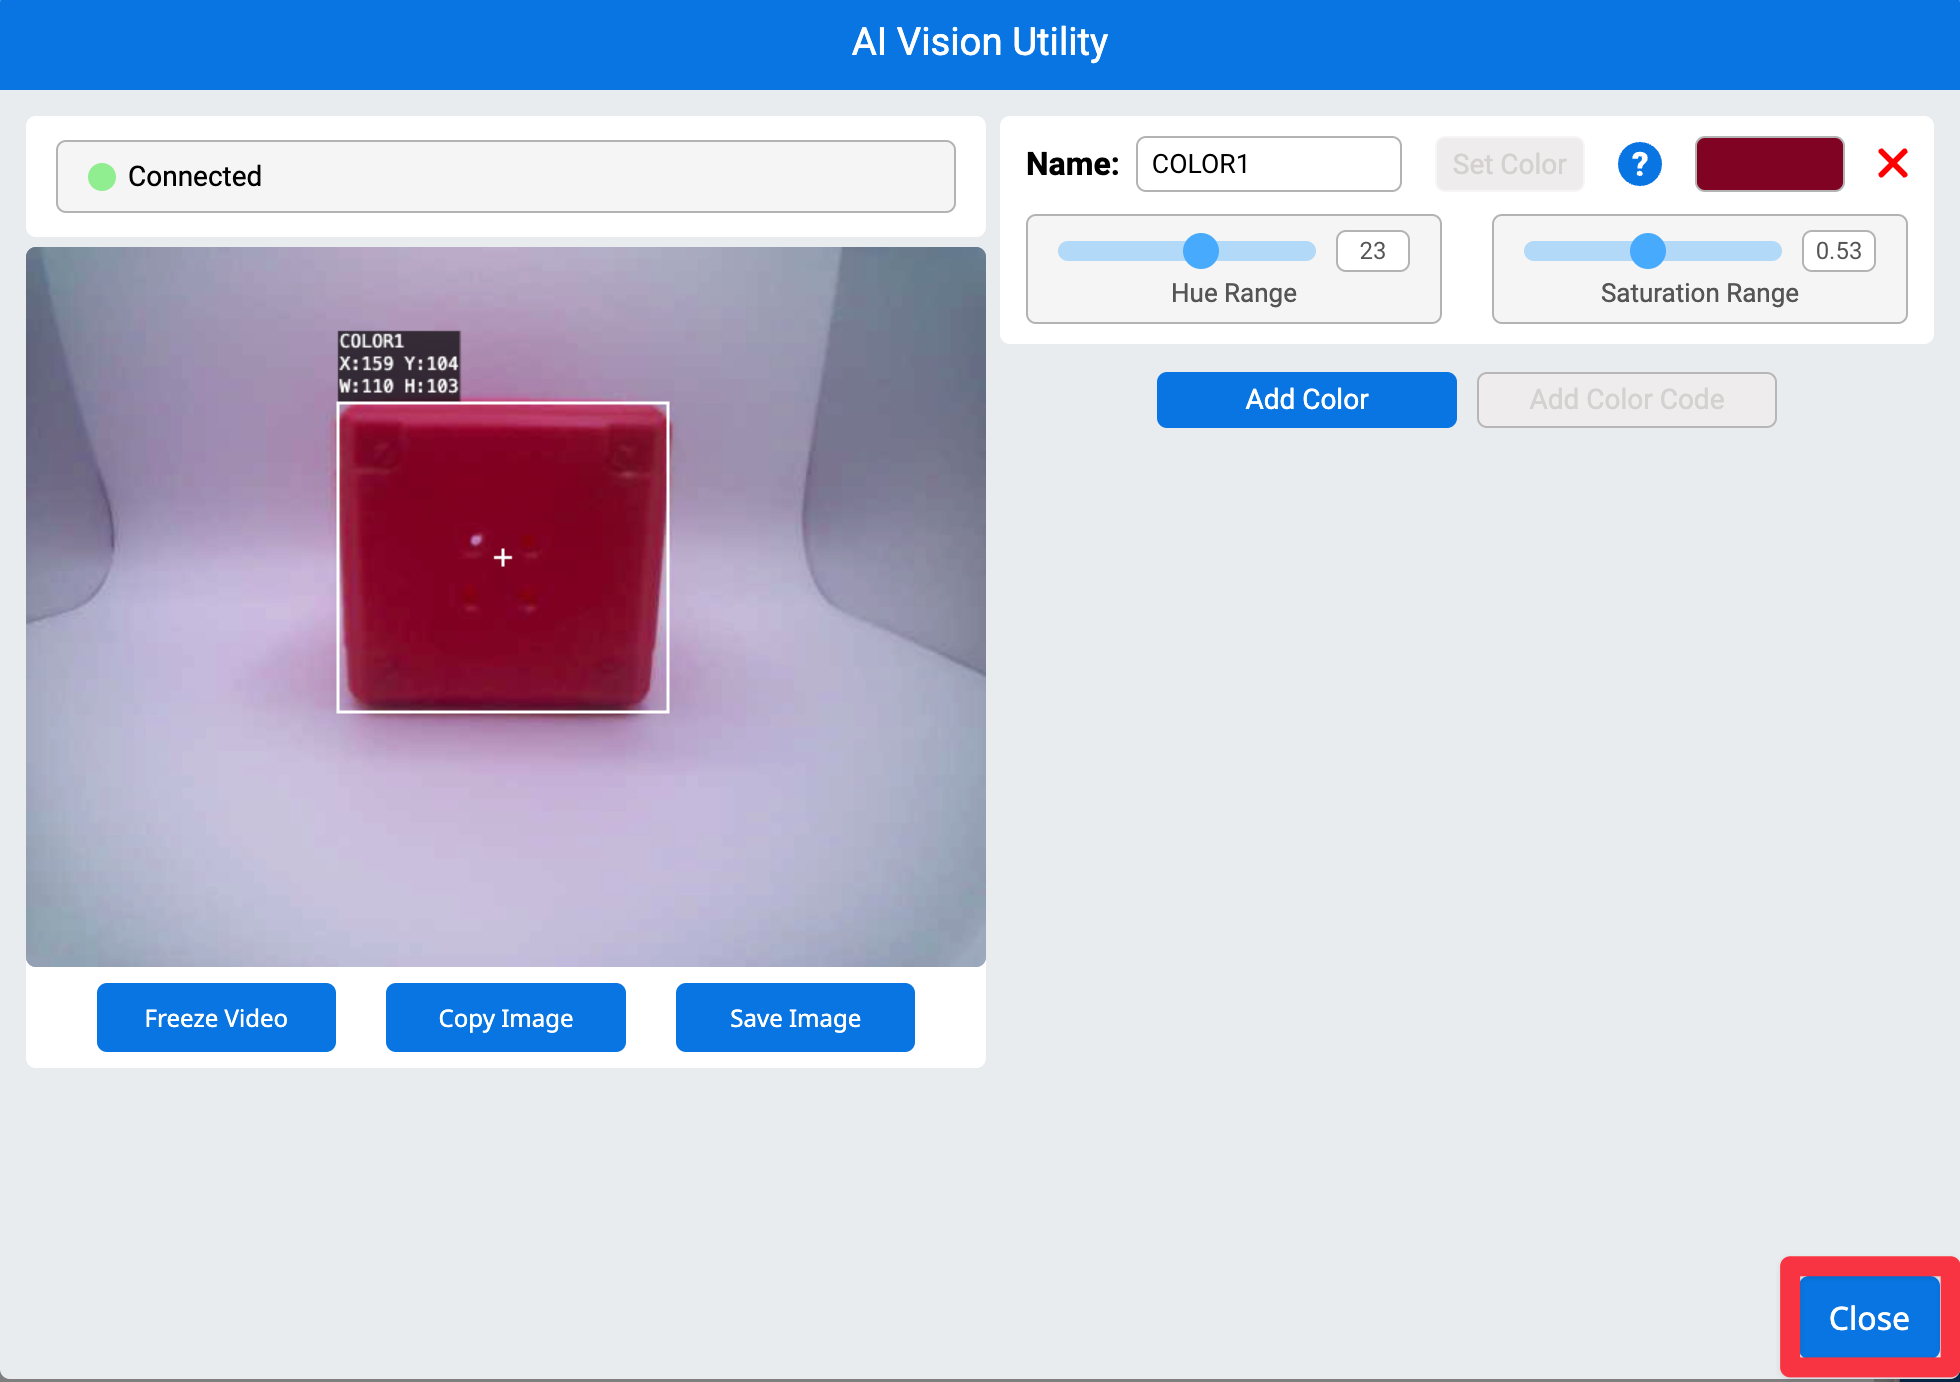Click the COLOR1 detection label overlay

[397, 364]
